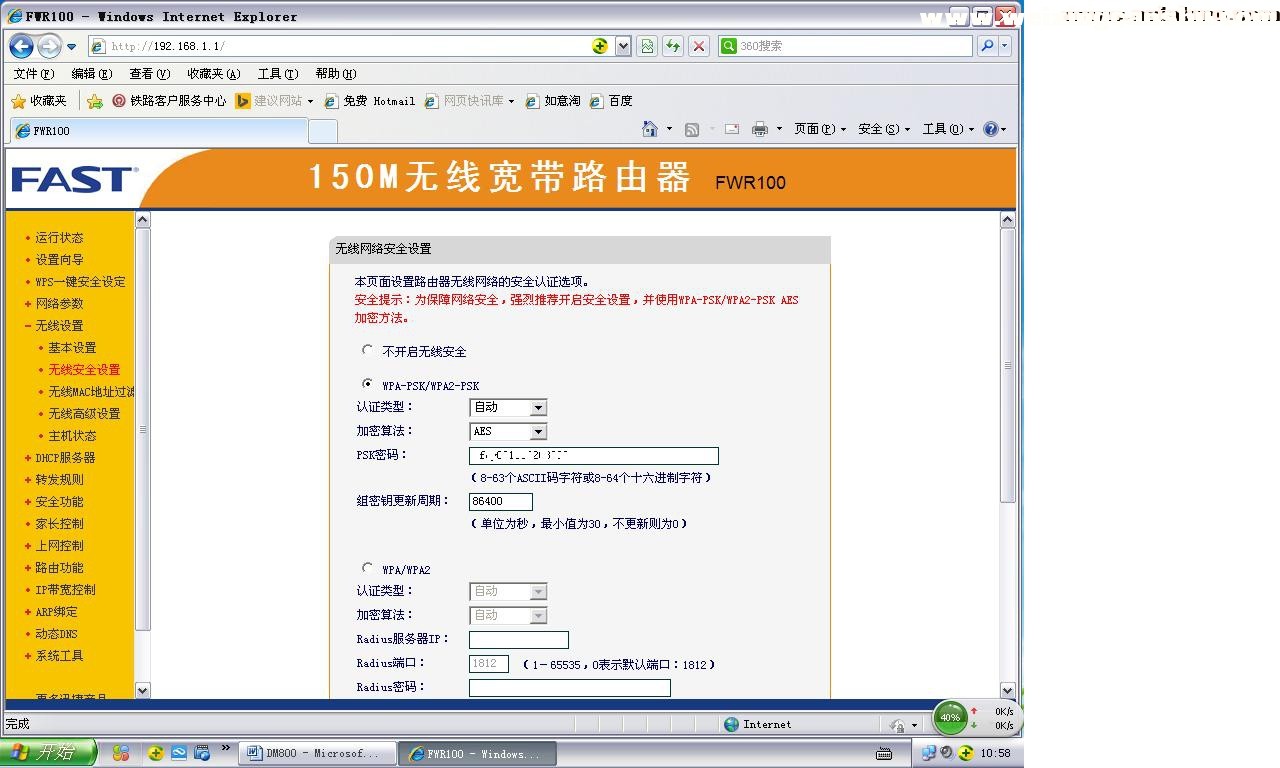1280x768 pixels.
Task: Click the yellow-green plus icon in address bar
Action: [600, 46]
